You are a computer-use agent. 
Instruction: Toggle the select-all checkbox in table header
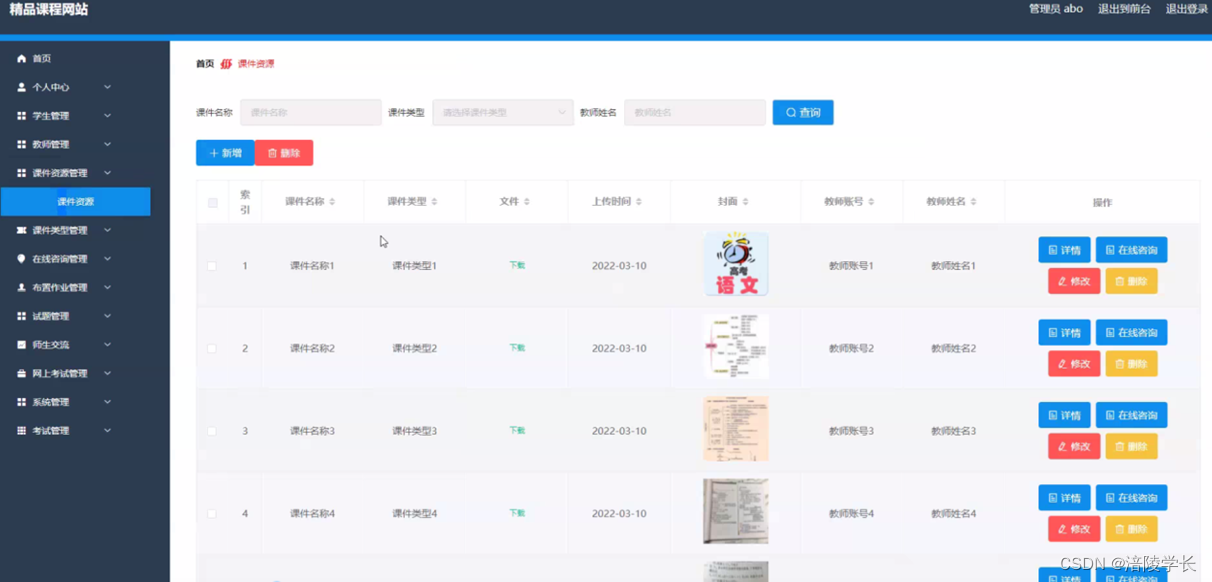212,203
